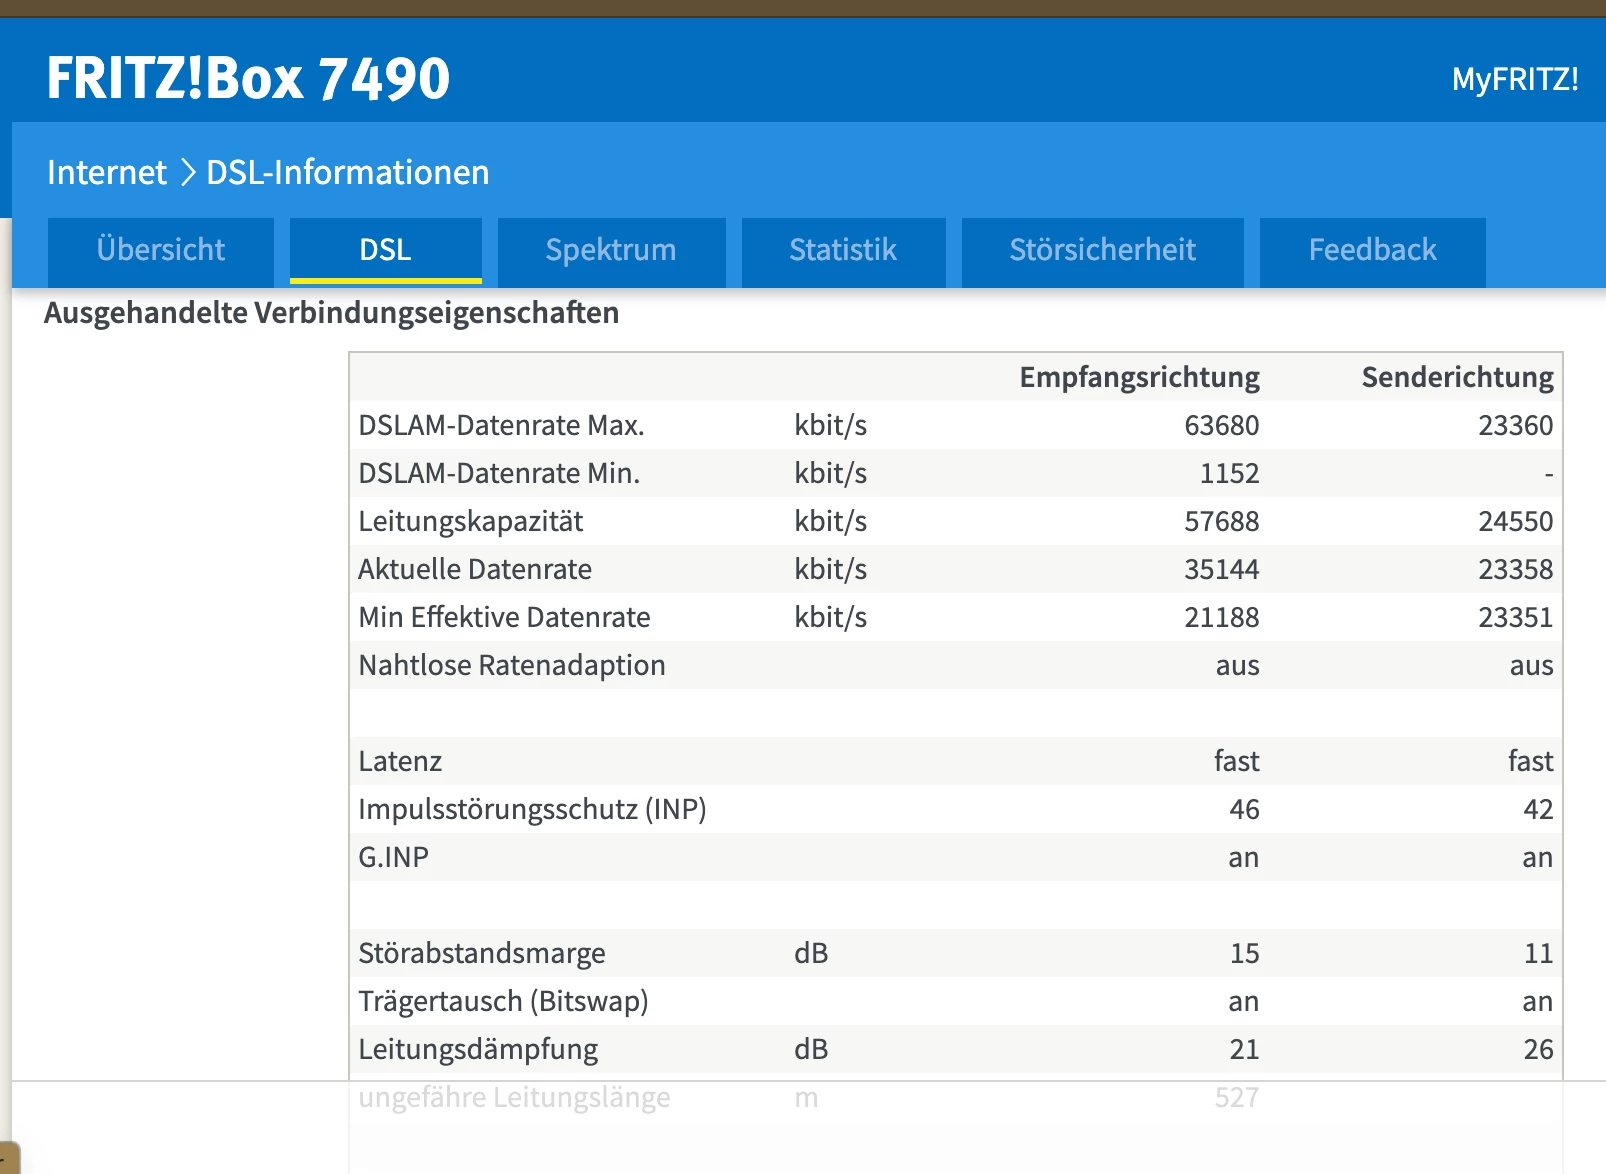Click DSL-Informationen in the breadcrumb
The width and height of the screenshot is (1606, 1174).
tap(348, 173)
